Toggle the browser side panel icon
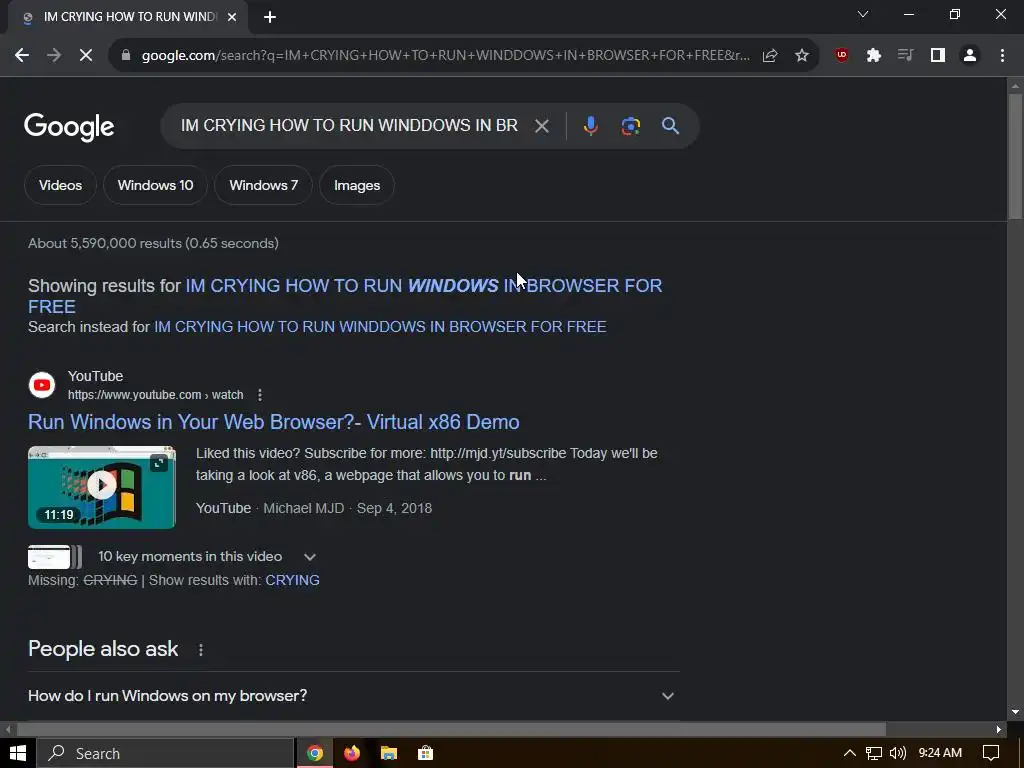 pyautogui.click(x=938, y=56)
